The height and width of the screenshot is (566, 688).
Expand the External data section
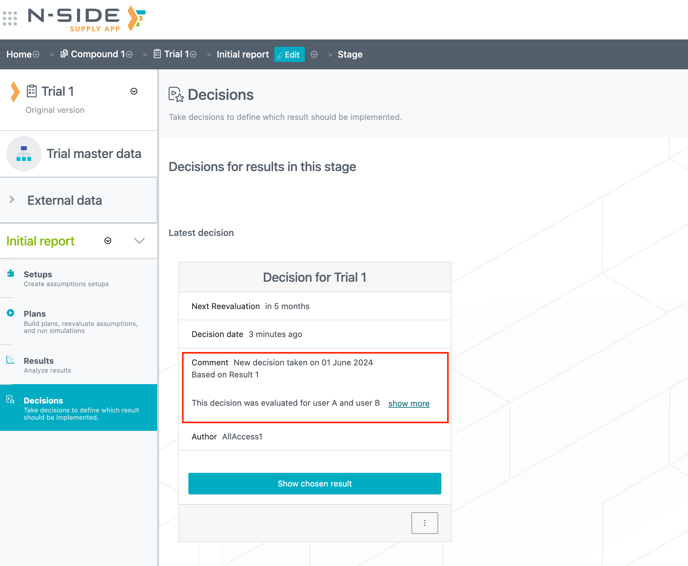point(12,200)
